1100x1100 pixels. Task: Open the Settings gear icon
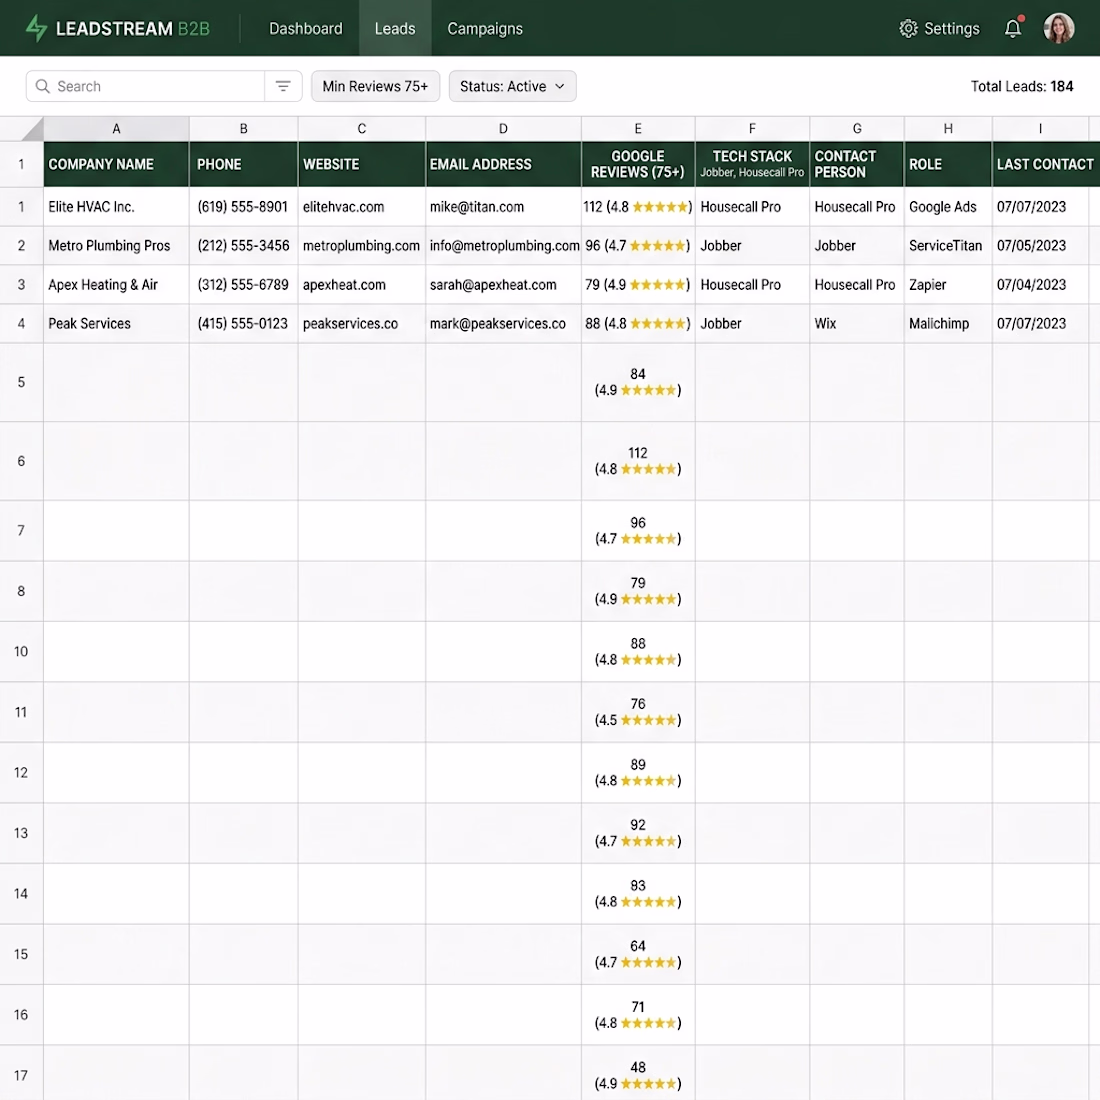click(908, 28)
